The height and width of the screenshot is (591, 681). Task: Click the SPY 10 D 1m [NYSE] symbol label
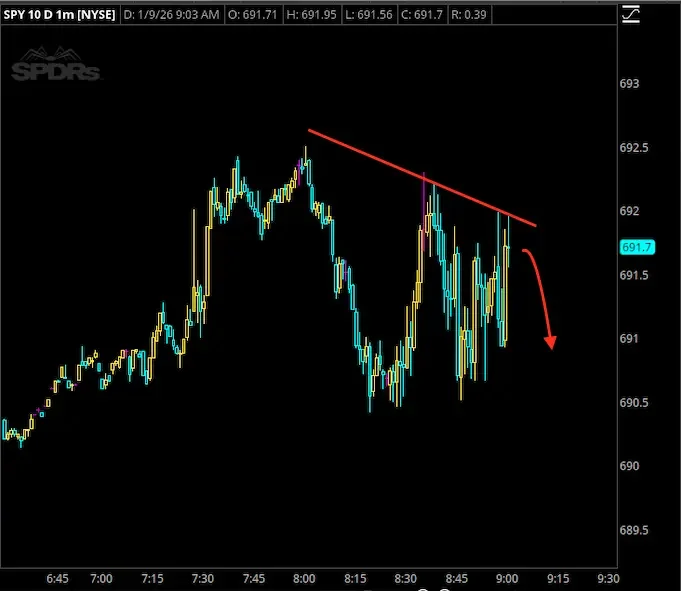click(60, 15)
